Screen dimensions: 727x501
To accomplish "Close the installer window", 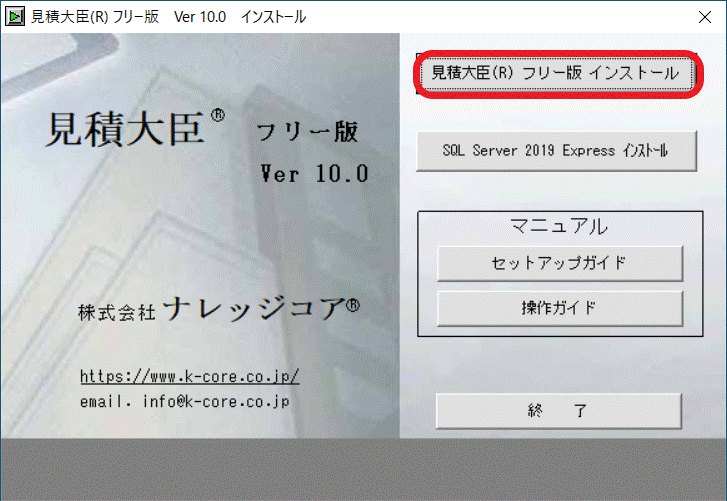I will (x=698, y=17).
